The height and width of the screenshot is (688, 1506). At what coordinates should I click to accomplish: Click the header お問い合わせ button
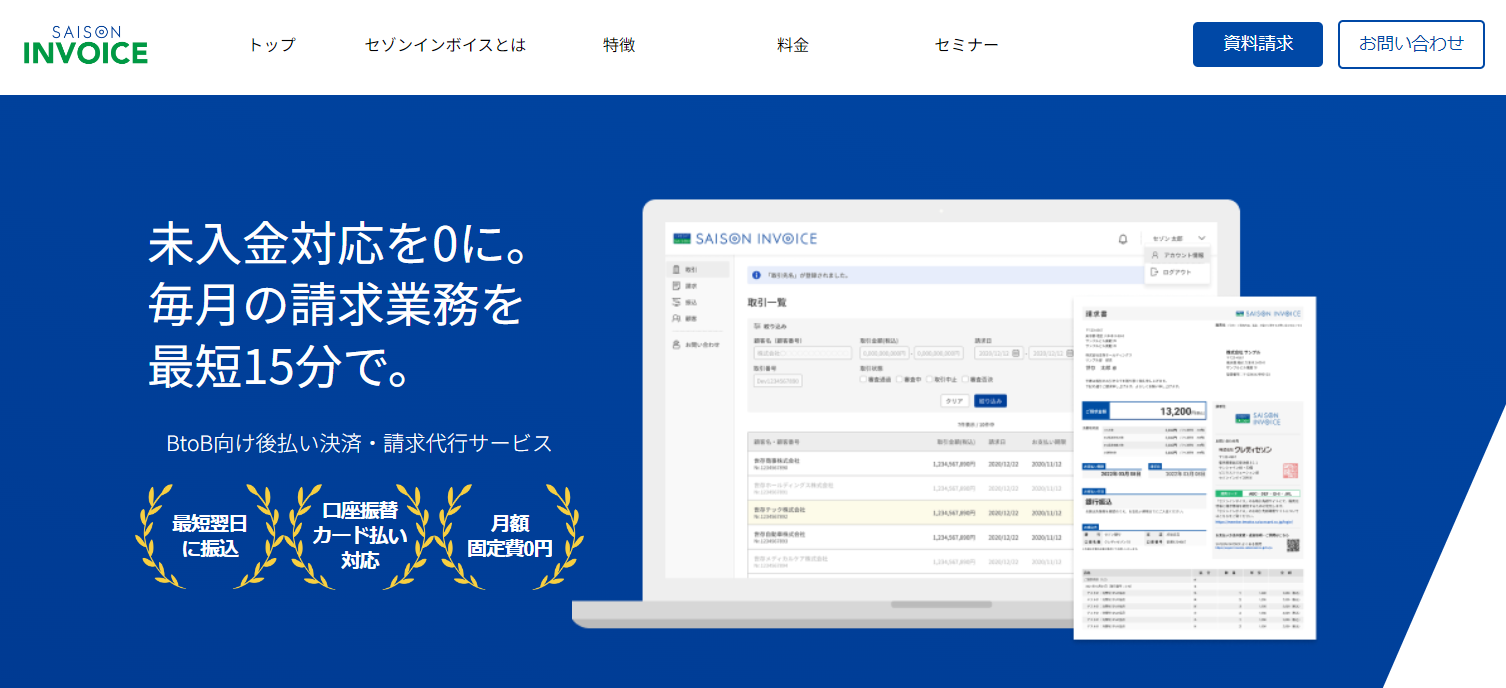click(x=1411, y=44)
